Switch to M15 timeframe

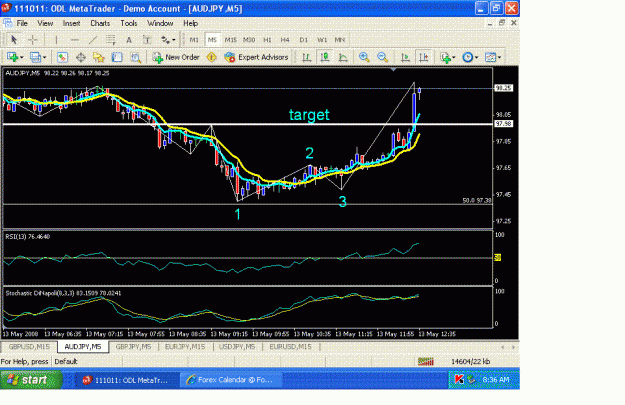(x=230, y=39)
